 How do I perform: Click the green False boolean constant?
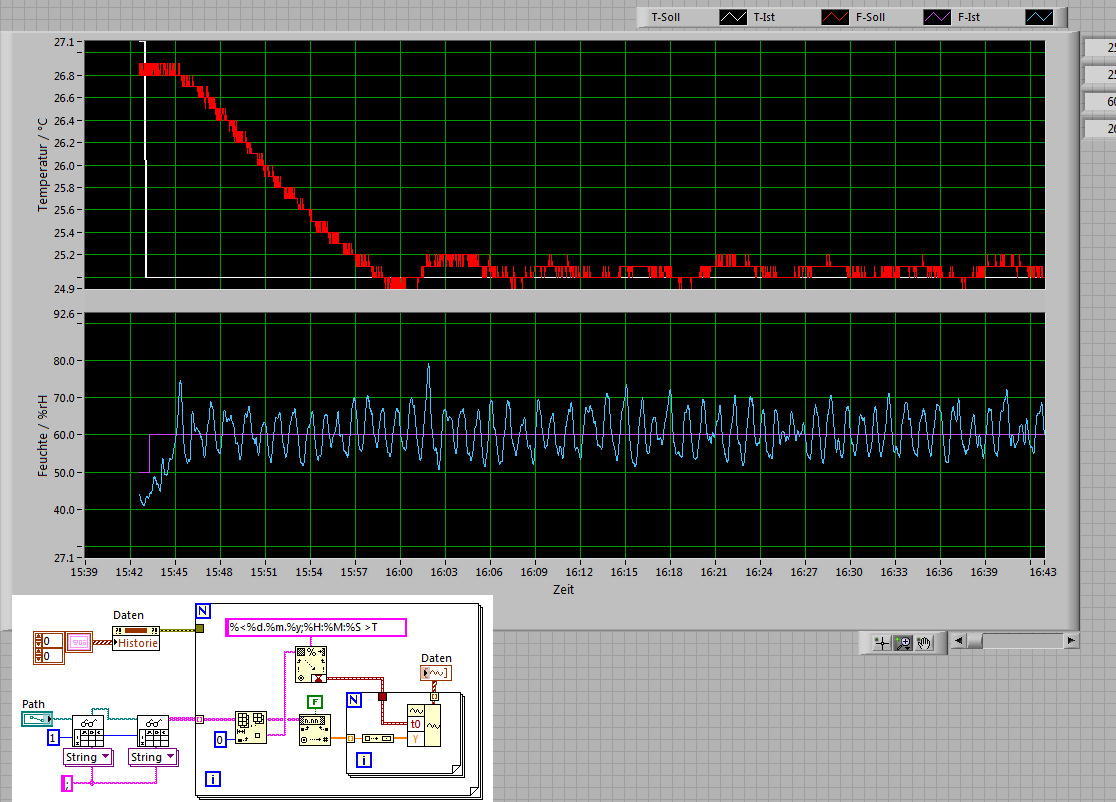pyautogui.click(x=314, y=701)
